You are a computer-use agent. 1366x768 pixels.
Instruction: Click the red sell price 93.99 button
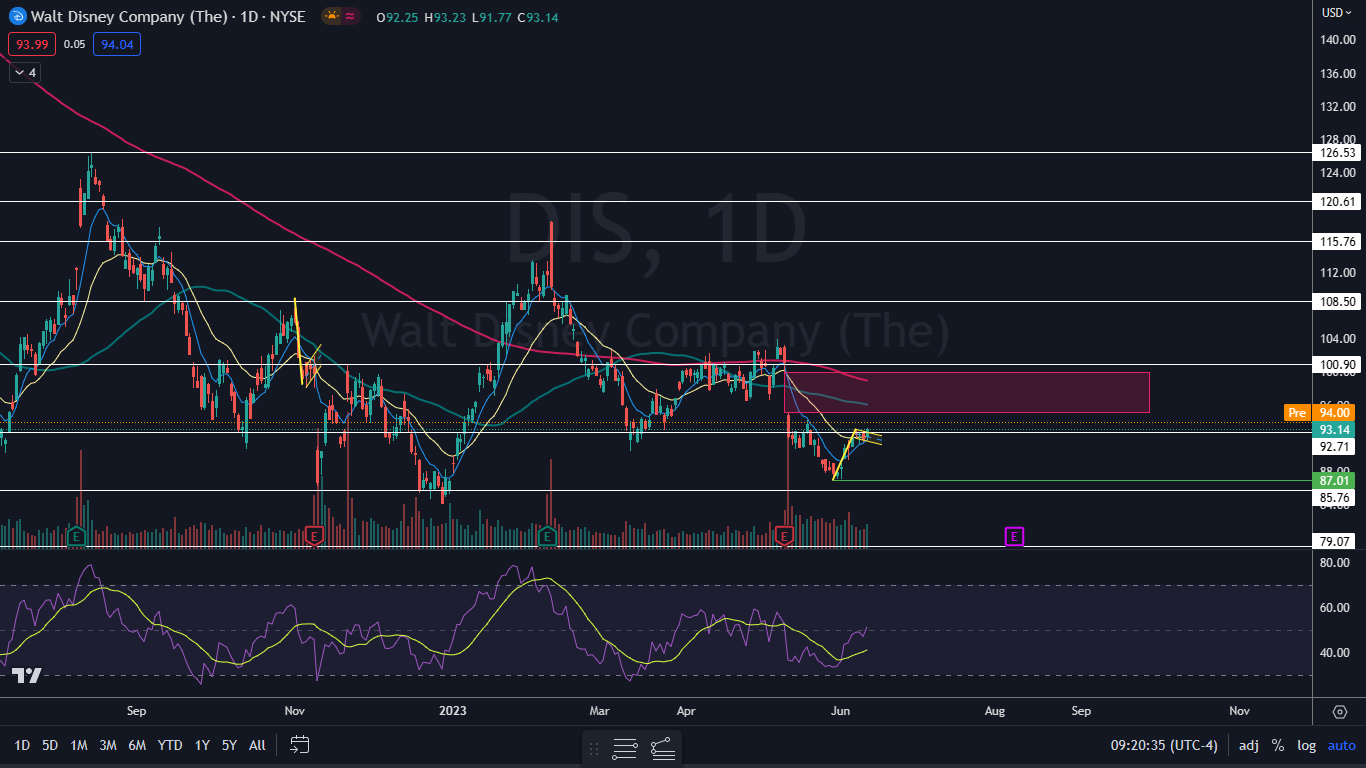click(x=32, y=44)
